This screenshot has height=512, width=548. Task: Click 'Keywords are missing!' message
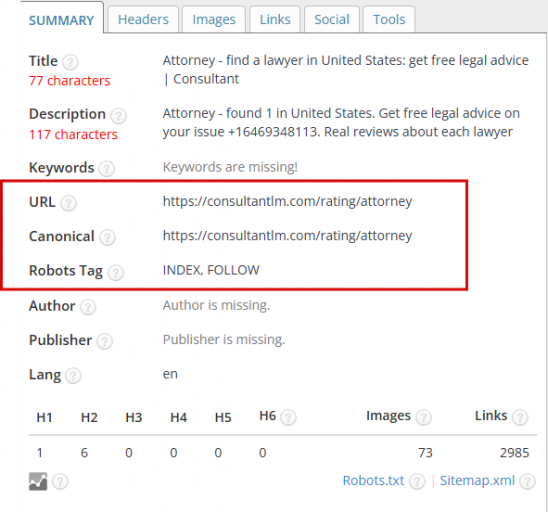pos(230,167)
